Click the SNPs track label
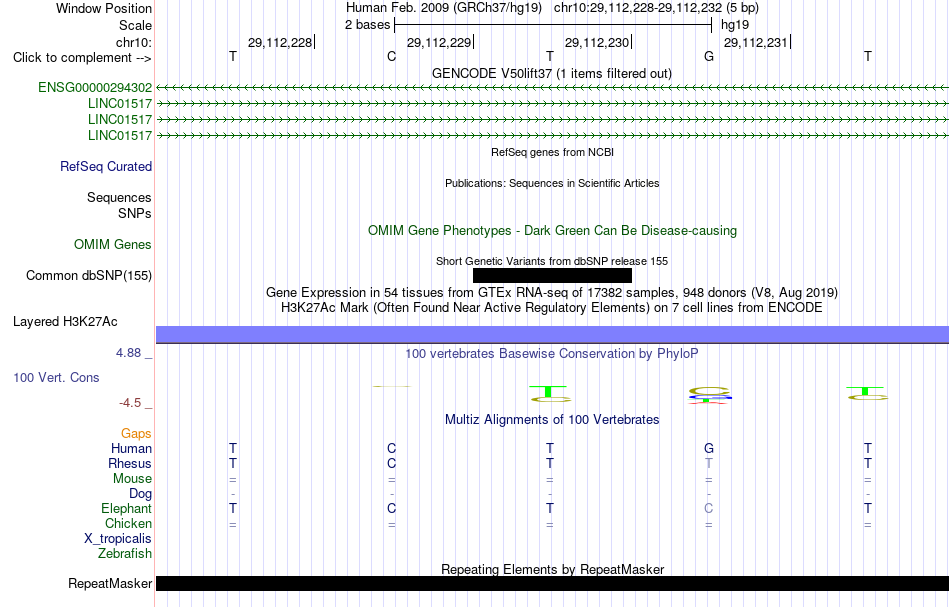This screenshot has height=607, width=950. click(135, 213)
